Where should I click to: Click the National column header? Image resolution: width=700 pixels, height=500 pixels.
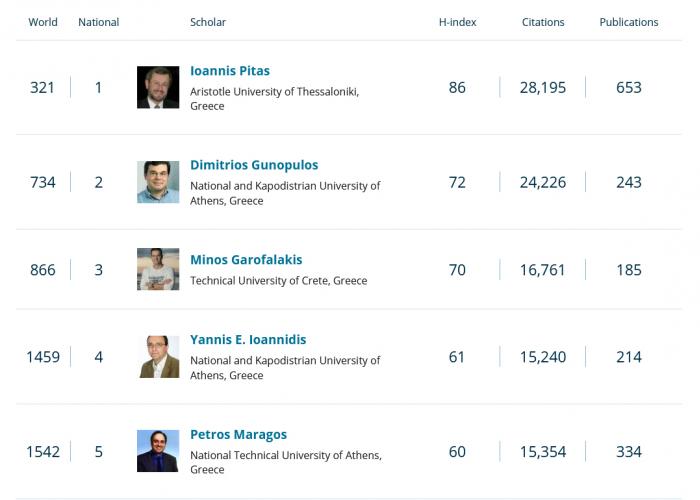99,22
